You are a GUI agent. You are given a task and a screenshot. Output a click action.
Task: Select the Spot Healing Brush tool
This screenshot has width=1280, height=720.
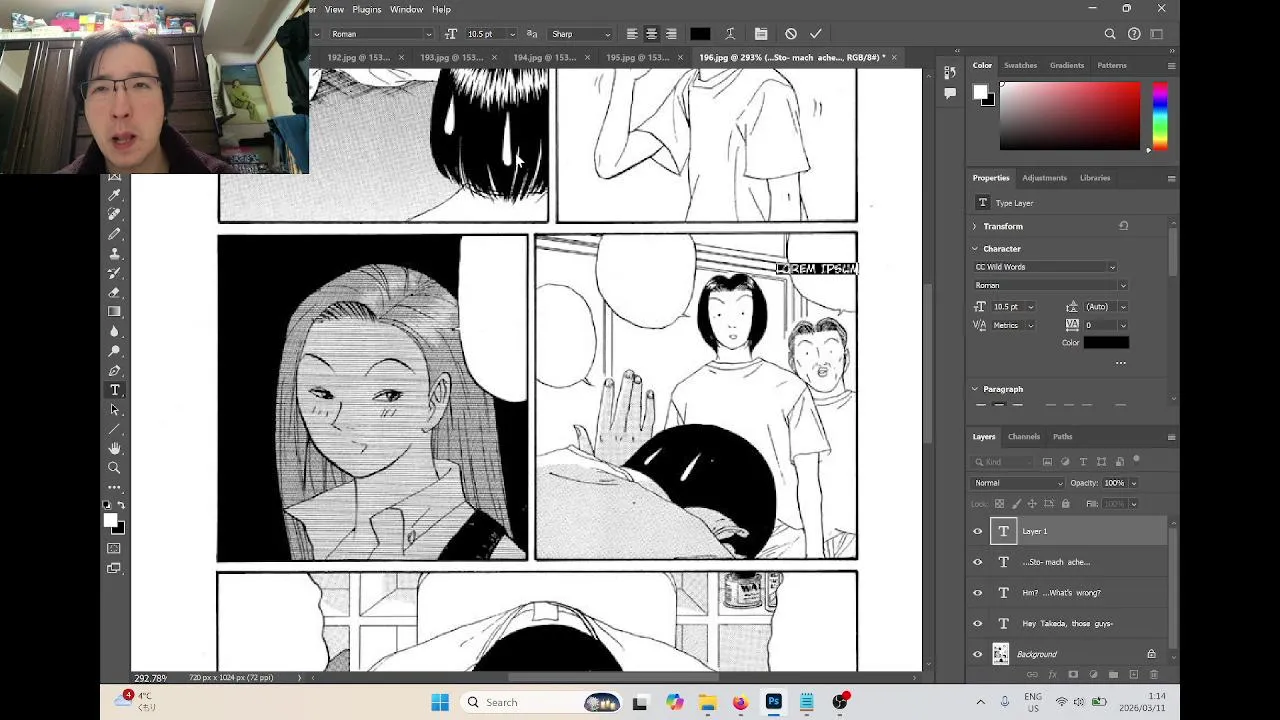[x=115, y=214]
